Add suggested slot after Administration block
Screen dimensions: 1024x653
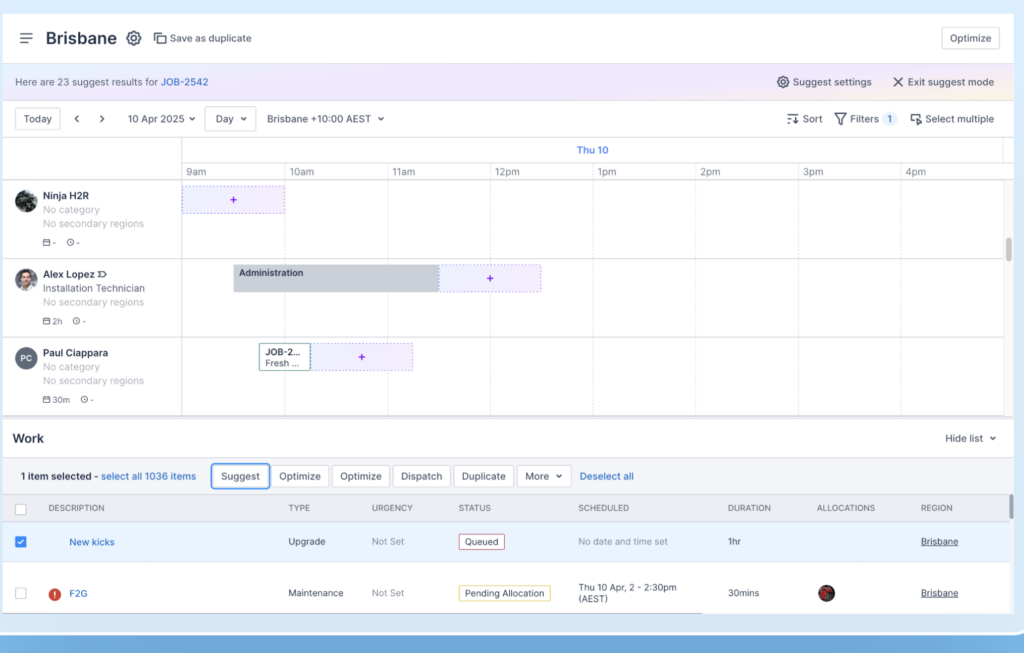click(x=490, y=278)
